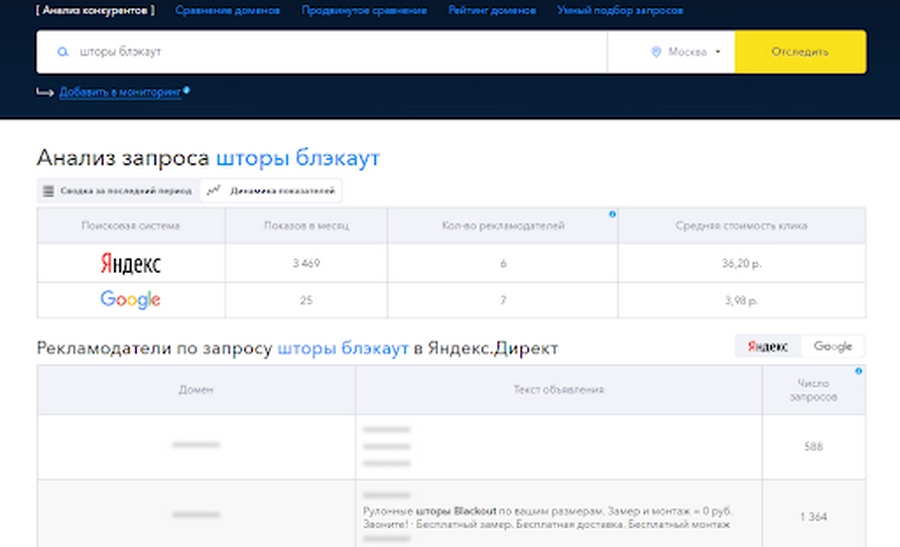
Task: Switch advertisers list to Яндекс
Action: tap(768, 346)
